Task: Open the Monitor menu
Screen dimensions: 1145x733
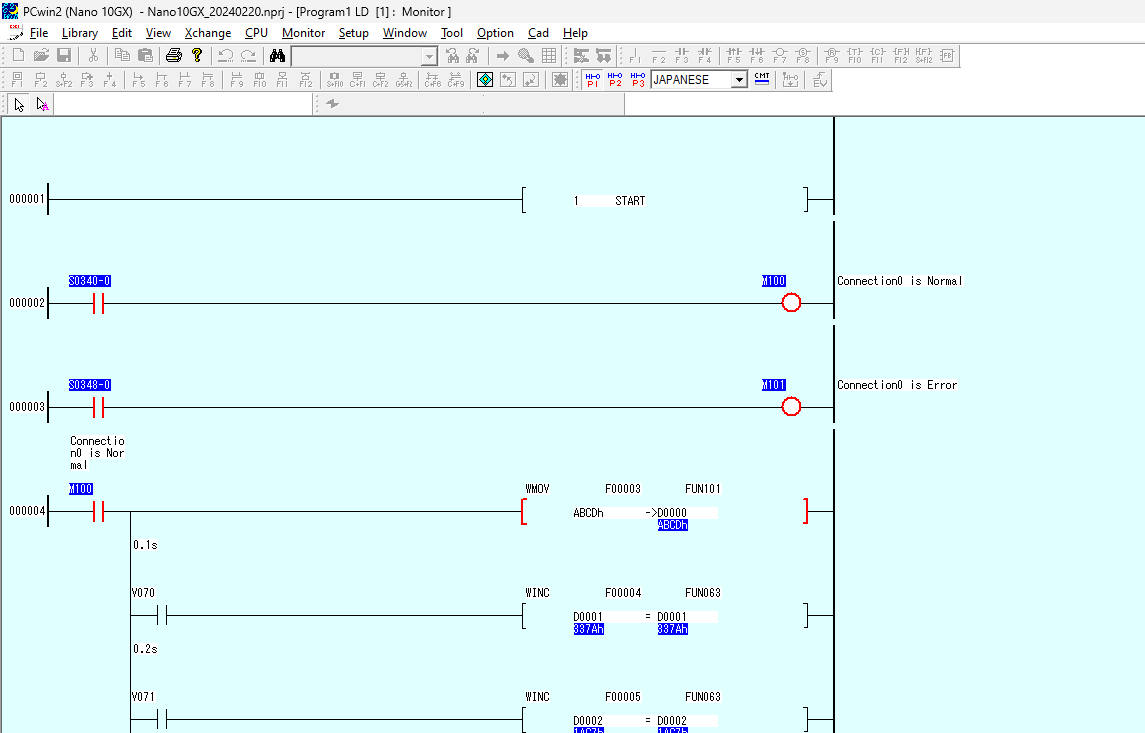Action: point(303,33)
